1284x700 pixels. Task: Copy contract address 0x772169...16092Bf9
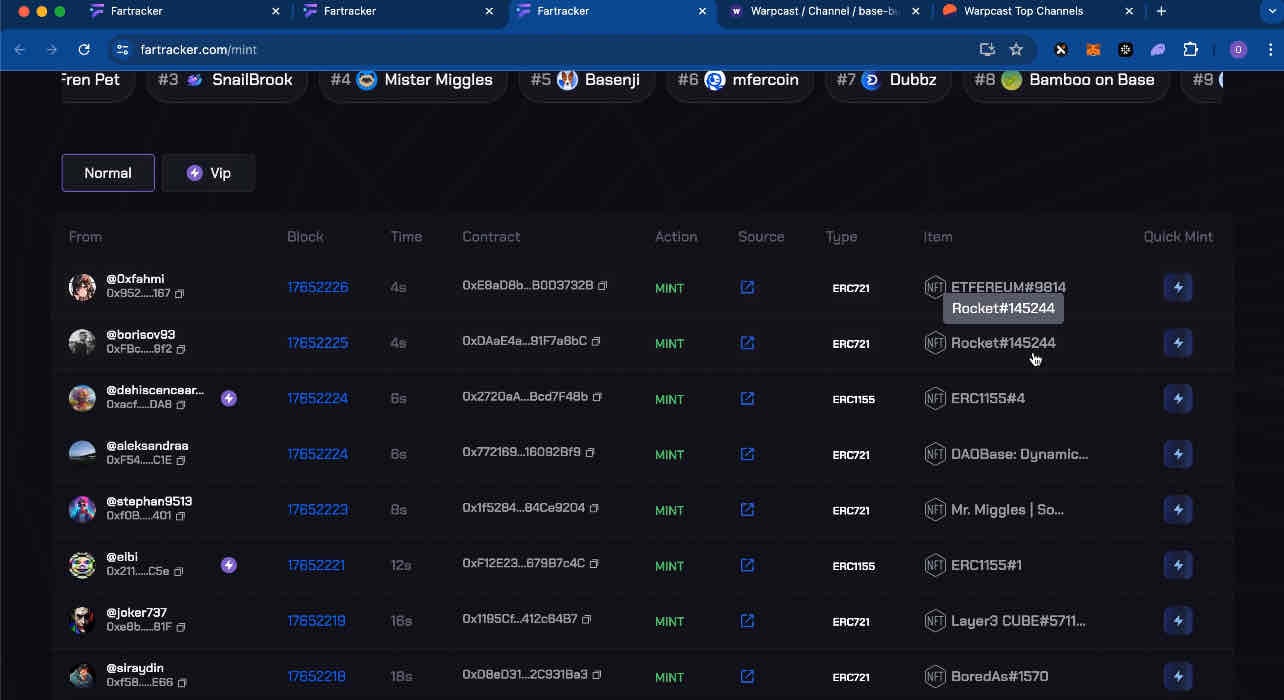[590, 453]
